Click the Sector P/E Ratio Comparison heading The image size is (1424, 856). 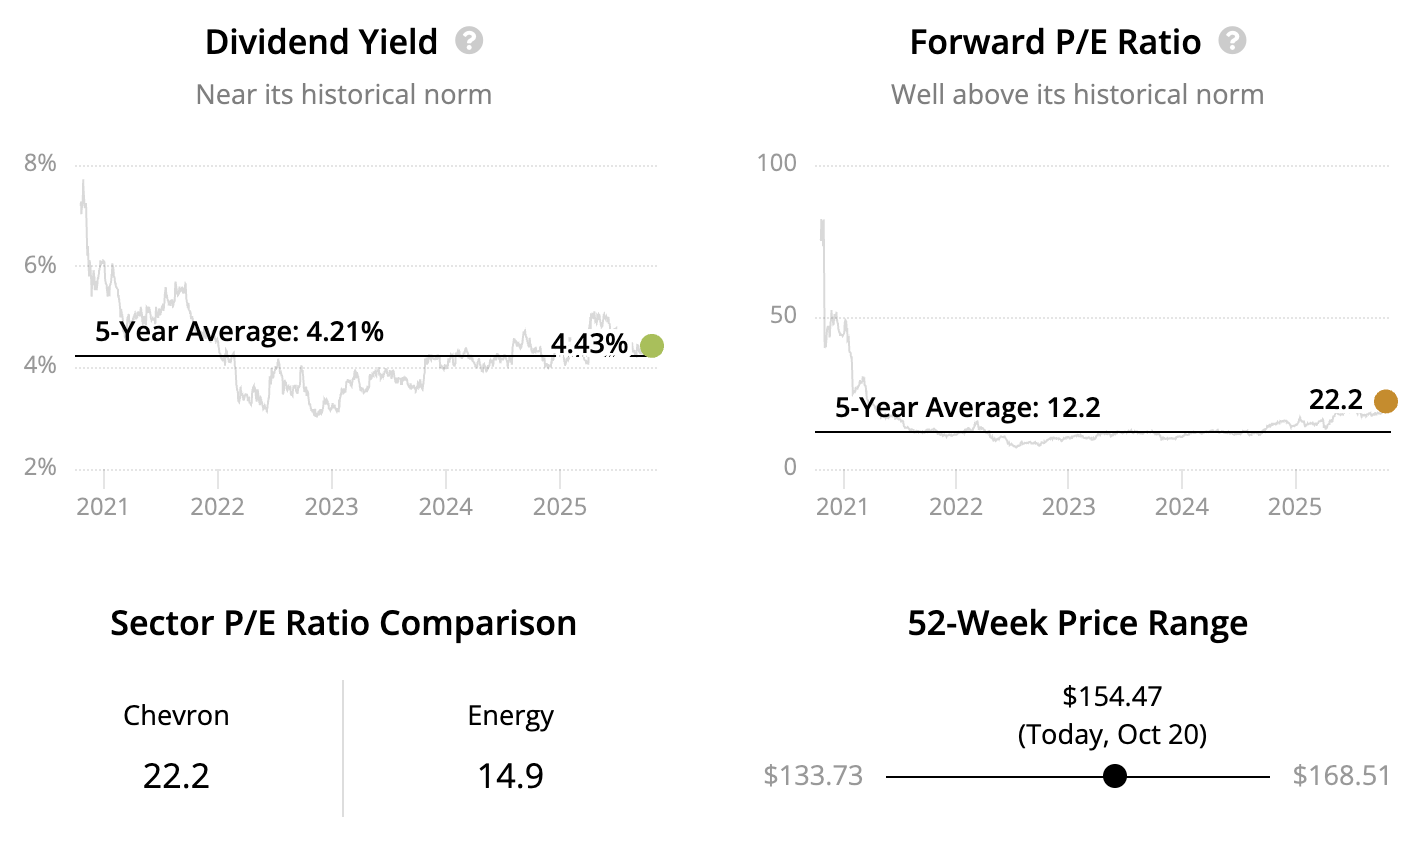point(343,623)
